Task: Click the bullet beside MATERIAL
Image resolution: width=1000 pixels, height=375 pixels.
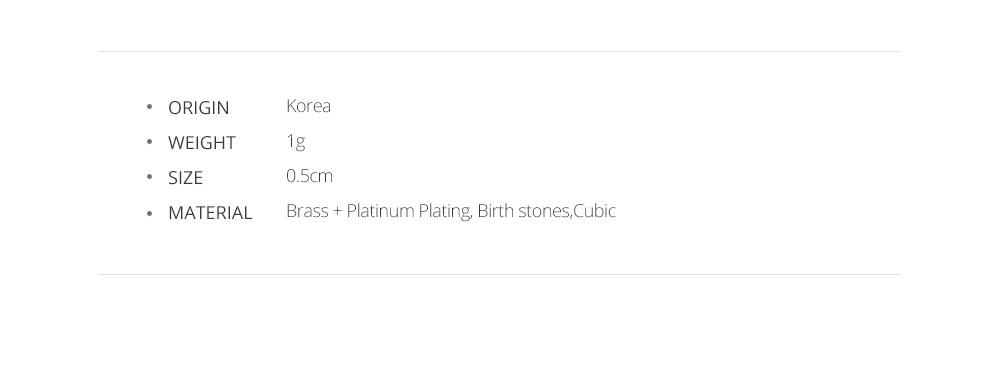Action: pyautogui.click(x=149, y=212)
